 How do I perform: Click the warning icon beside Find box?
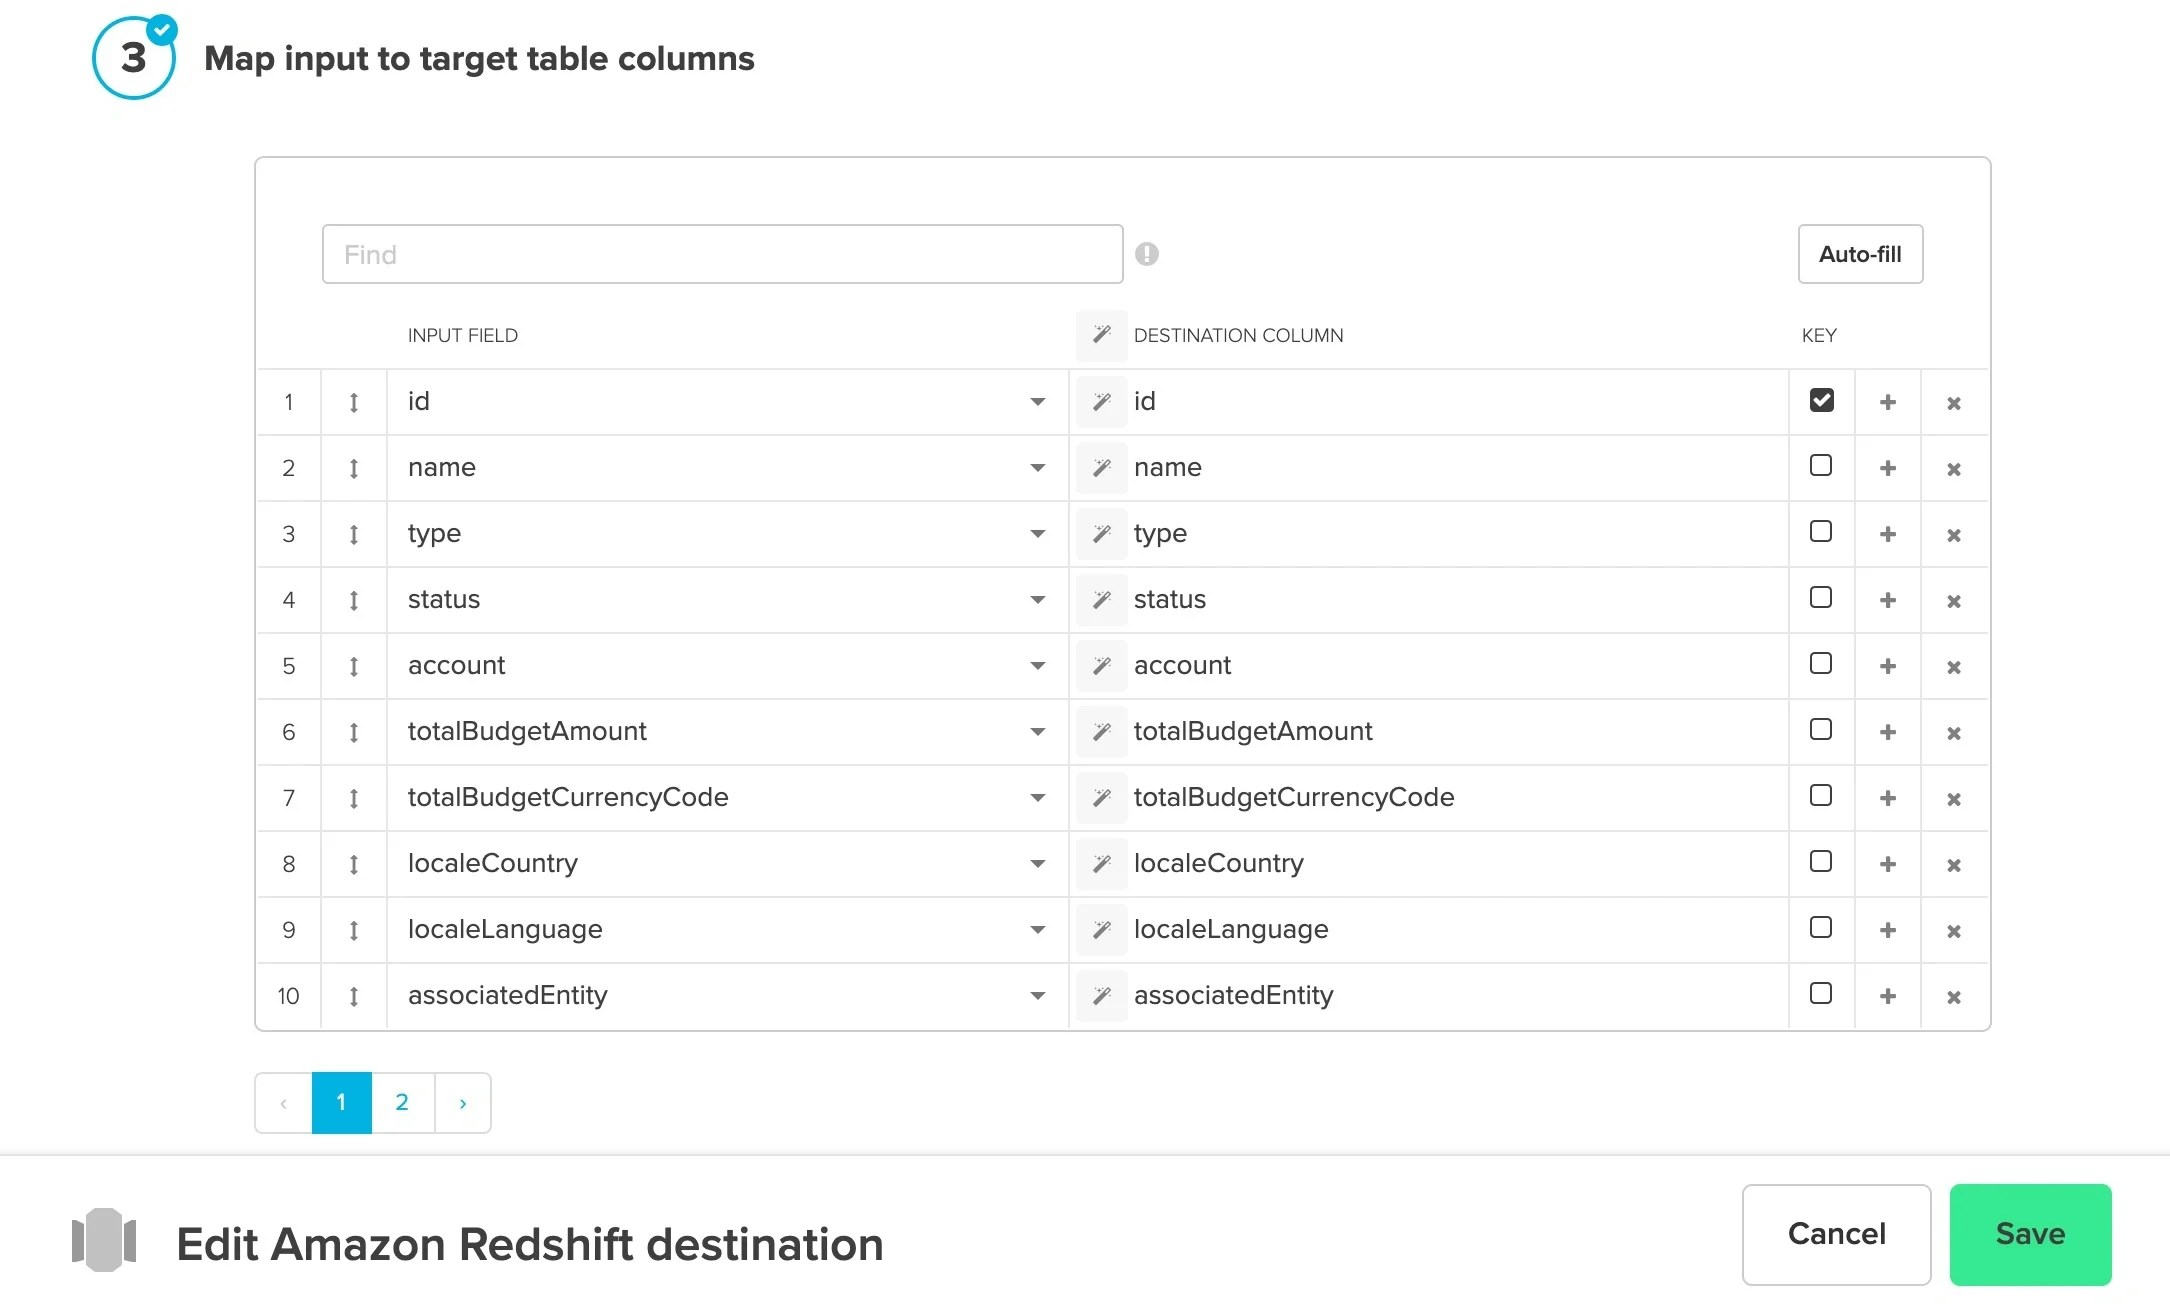click(x=1147, y=254)
